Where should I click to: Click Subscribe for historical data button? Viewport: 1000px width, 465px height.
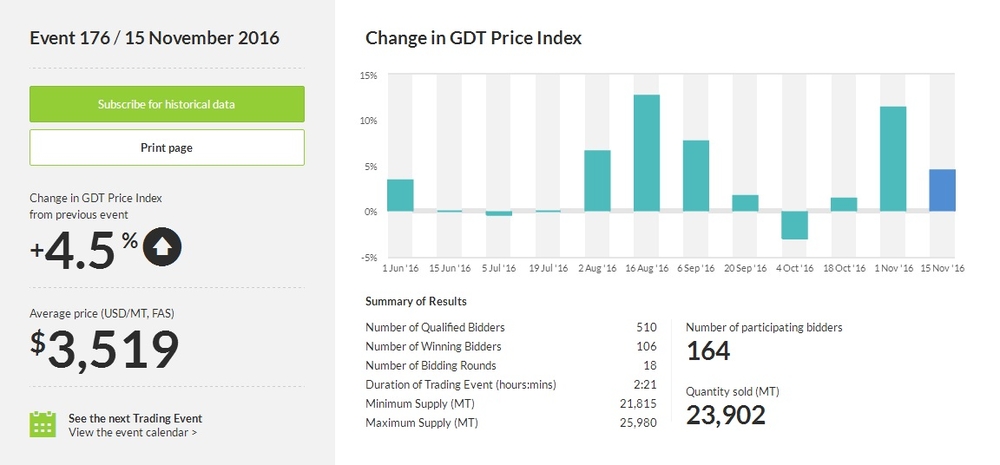coord(167,104)
